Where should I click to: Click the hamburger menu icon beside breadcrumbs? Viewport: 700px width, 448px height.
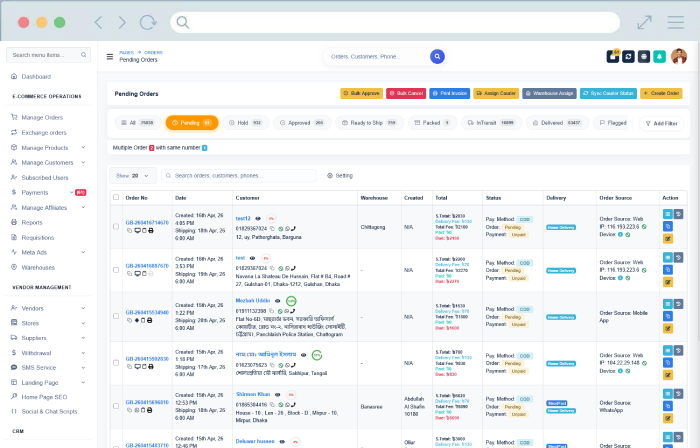[x=110, y=57]
